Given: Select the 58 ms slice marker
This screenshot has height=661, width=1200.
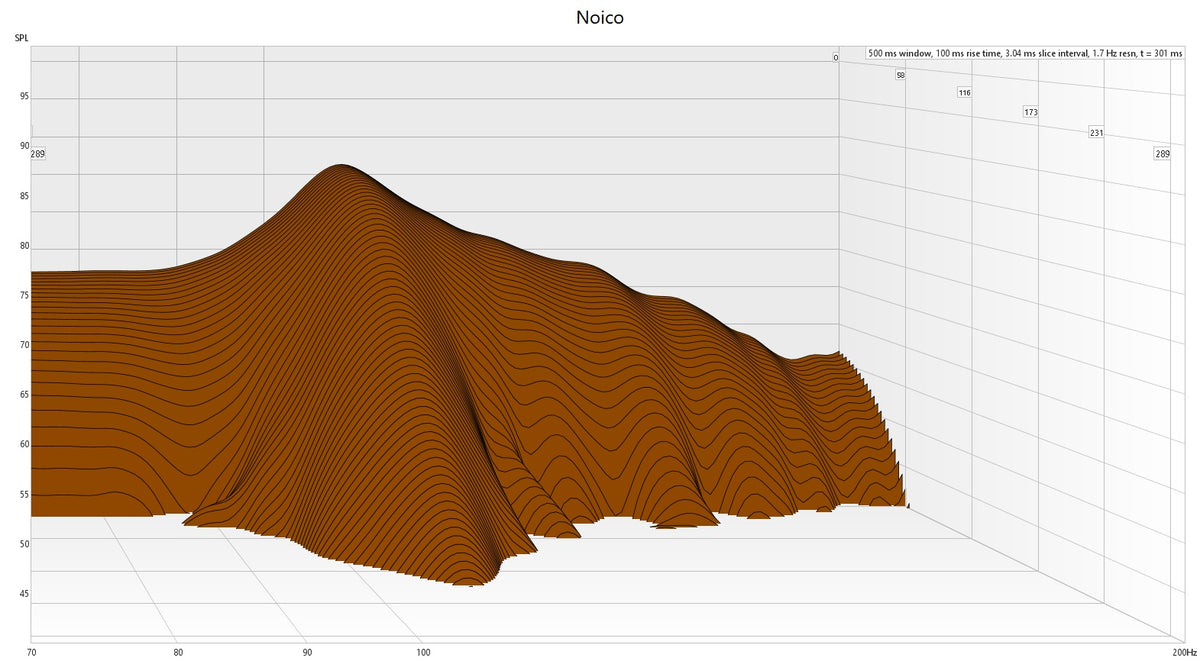Looking at the screenshot, I should click(899, 74).
